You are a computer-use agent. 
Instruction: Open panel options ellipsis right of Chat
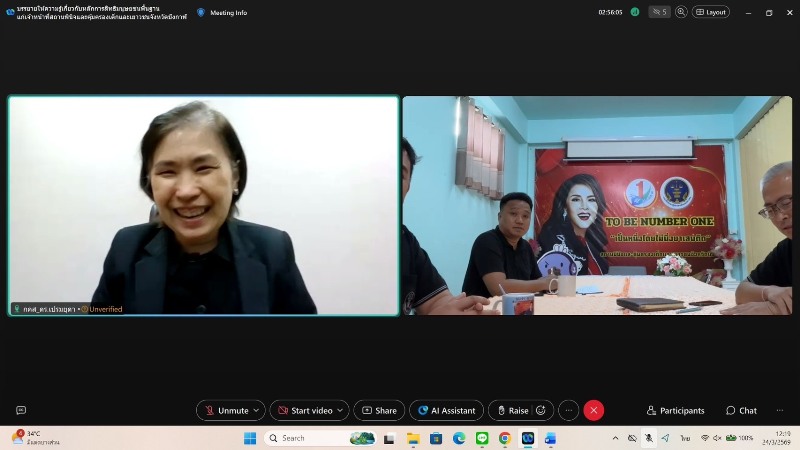pos(780,410)
